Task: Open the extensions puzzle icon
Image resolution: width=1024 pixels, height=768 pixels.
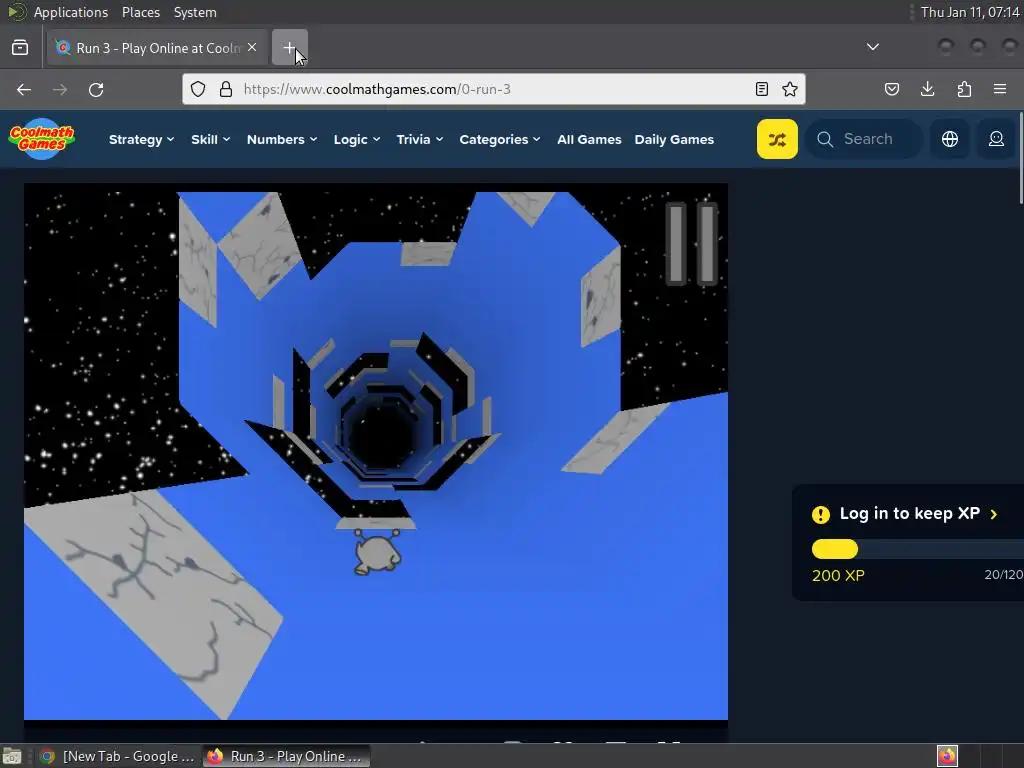Action: [x=964, y=89]
